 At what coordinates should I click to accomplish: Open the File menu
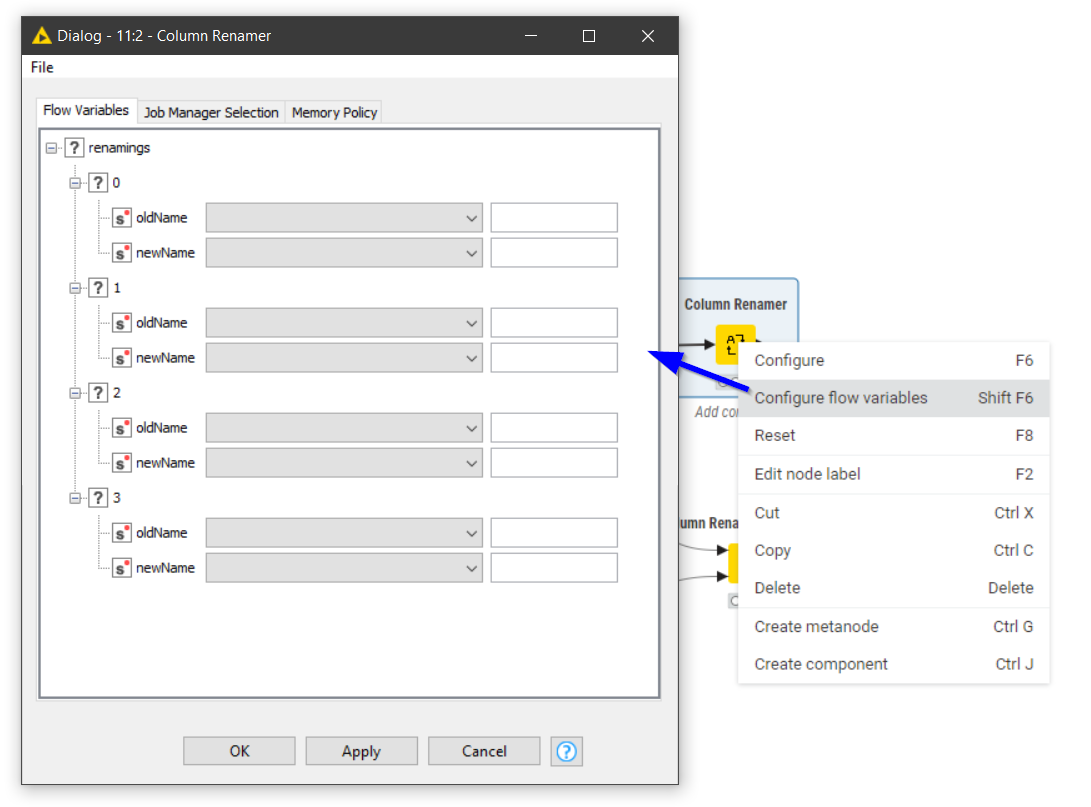click(x=42, y=67)
